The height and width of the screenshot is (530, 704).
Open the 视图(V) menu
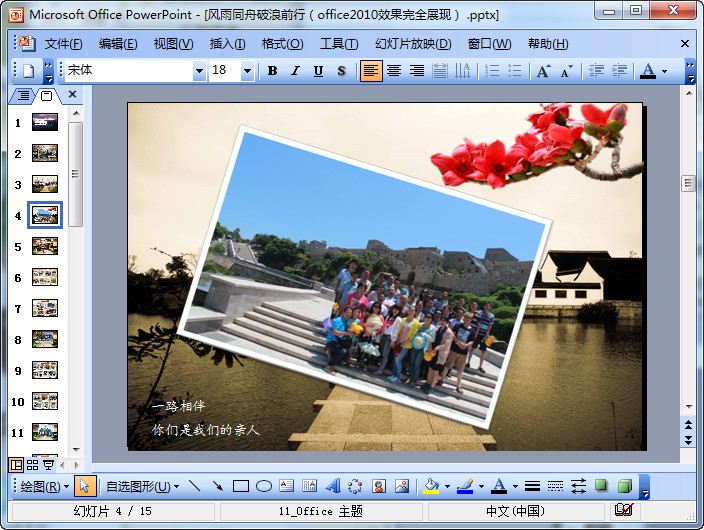pyautogui.click(x=173, y=44)
